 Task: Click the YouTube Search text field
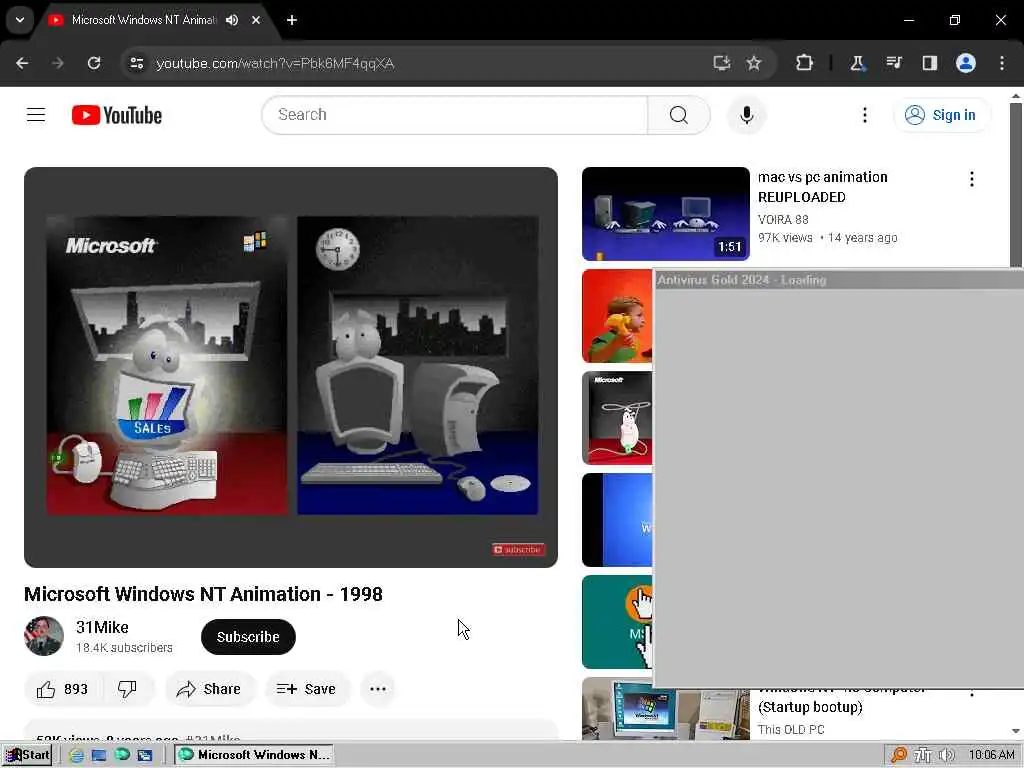455,115
